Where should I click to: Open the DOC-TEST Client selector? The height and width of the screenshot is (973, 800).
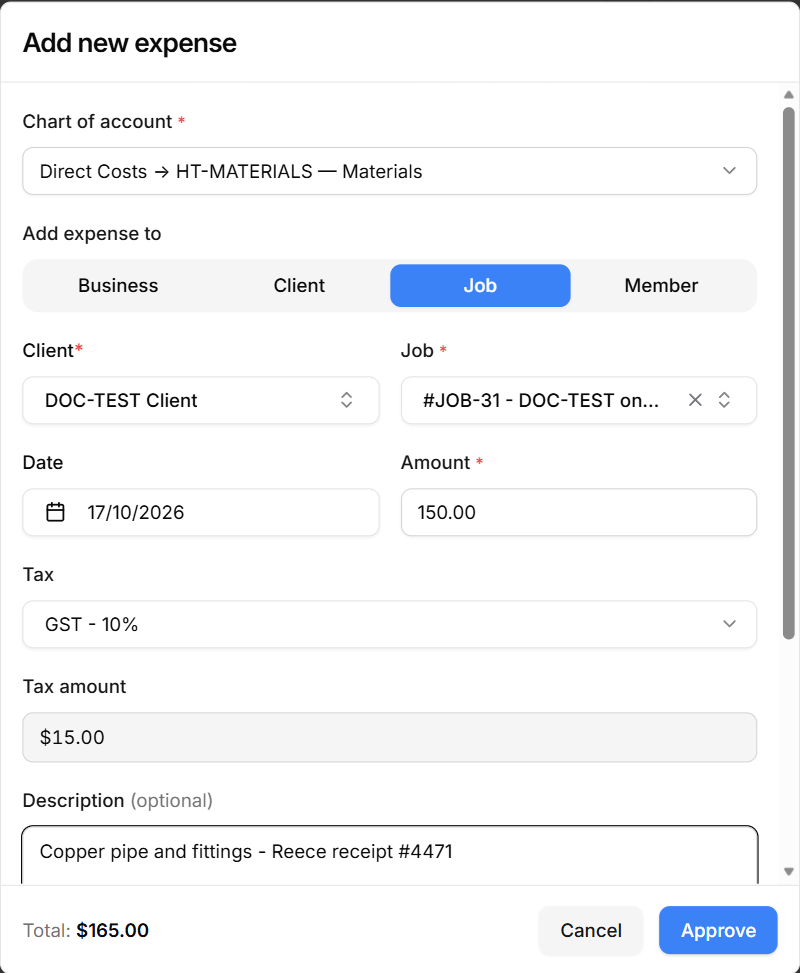click(x=200, y=400)
